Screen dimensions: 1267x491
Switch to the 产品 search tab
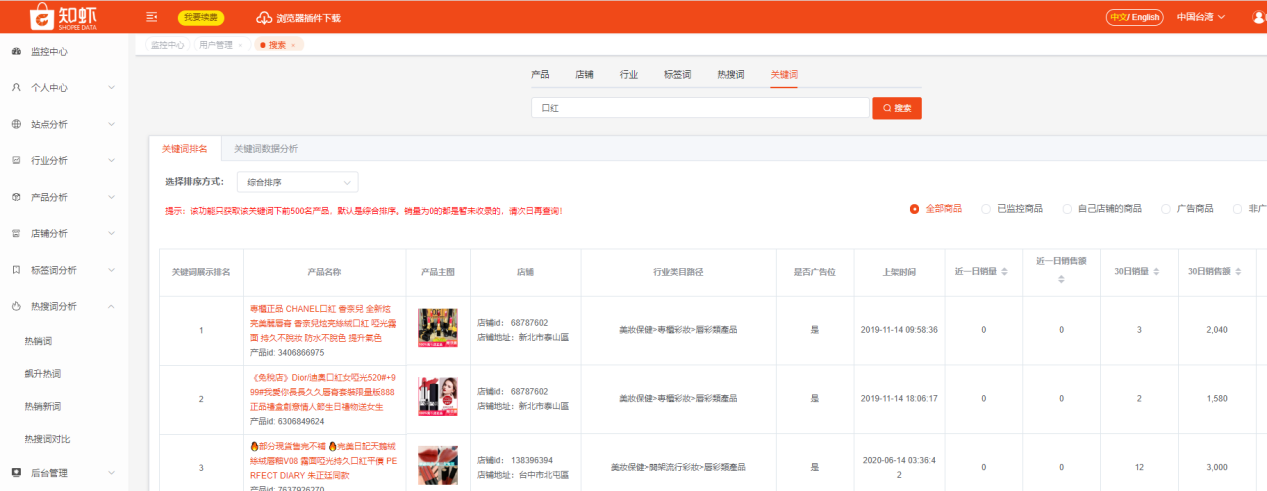click(540, 75)
